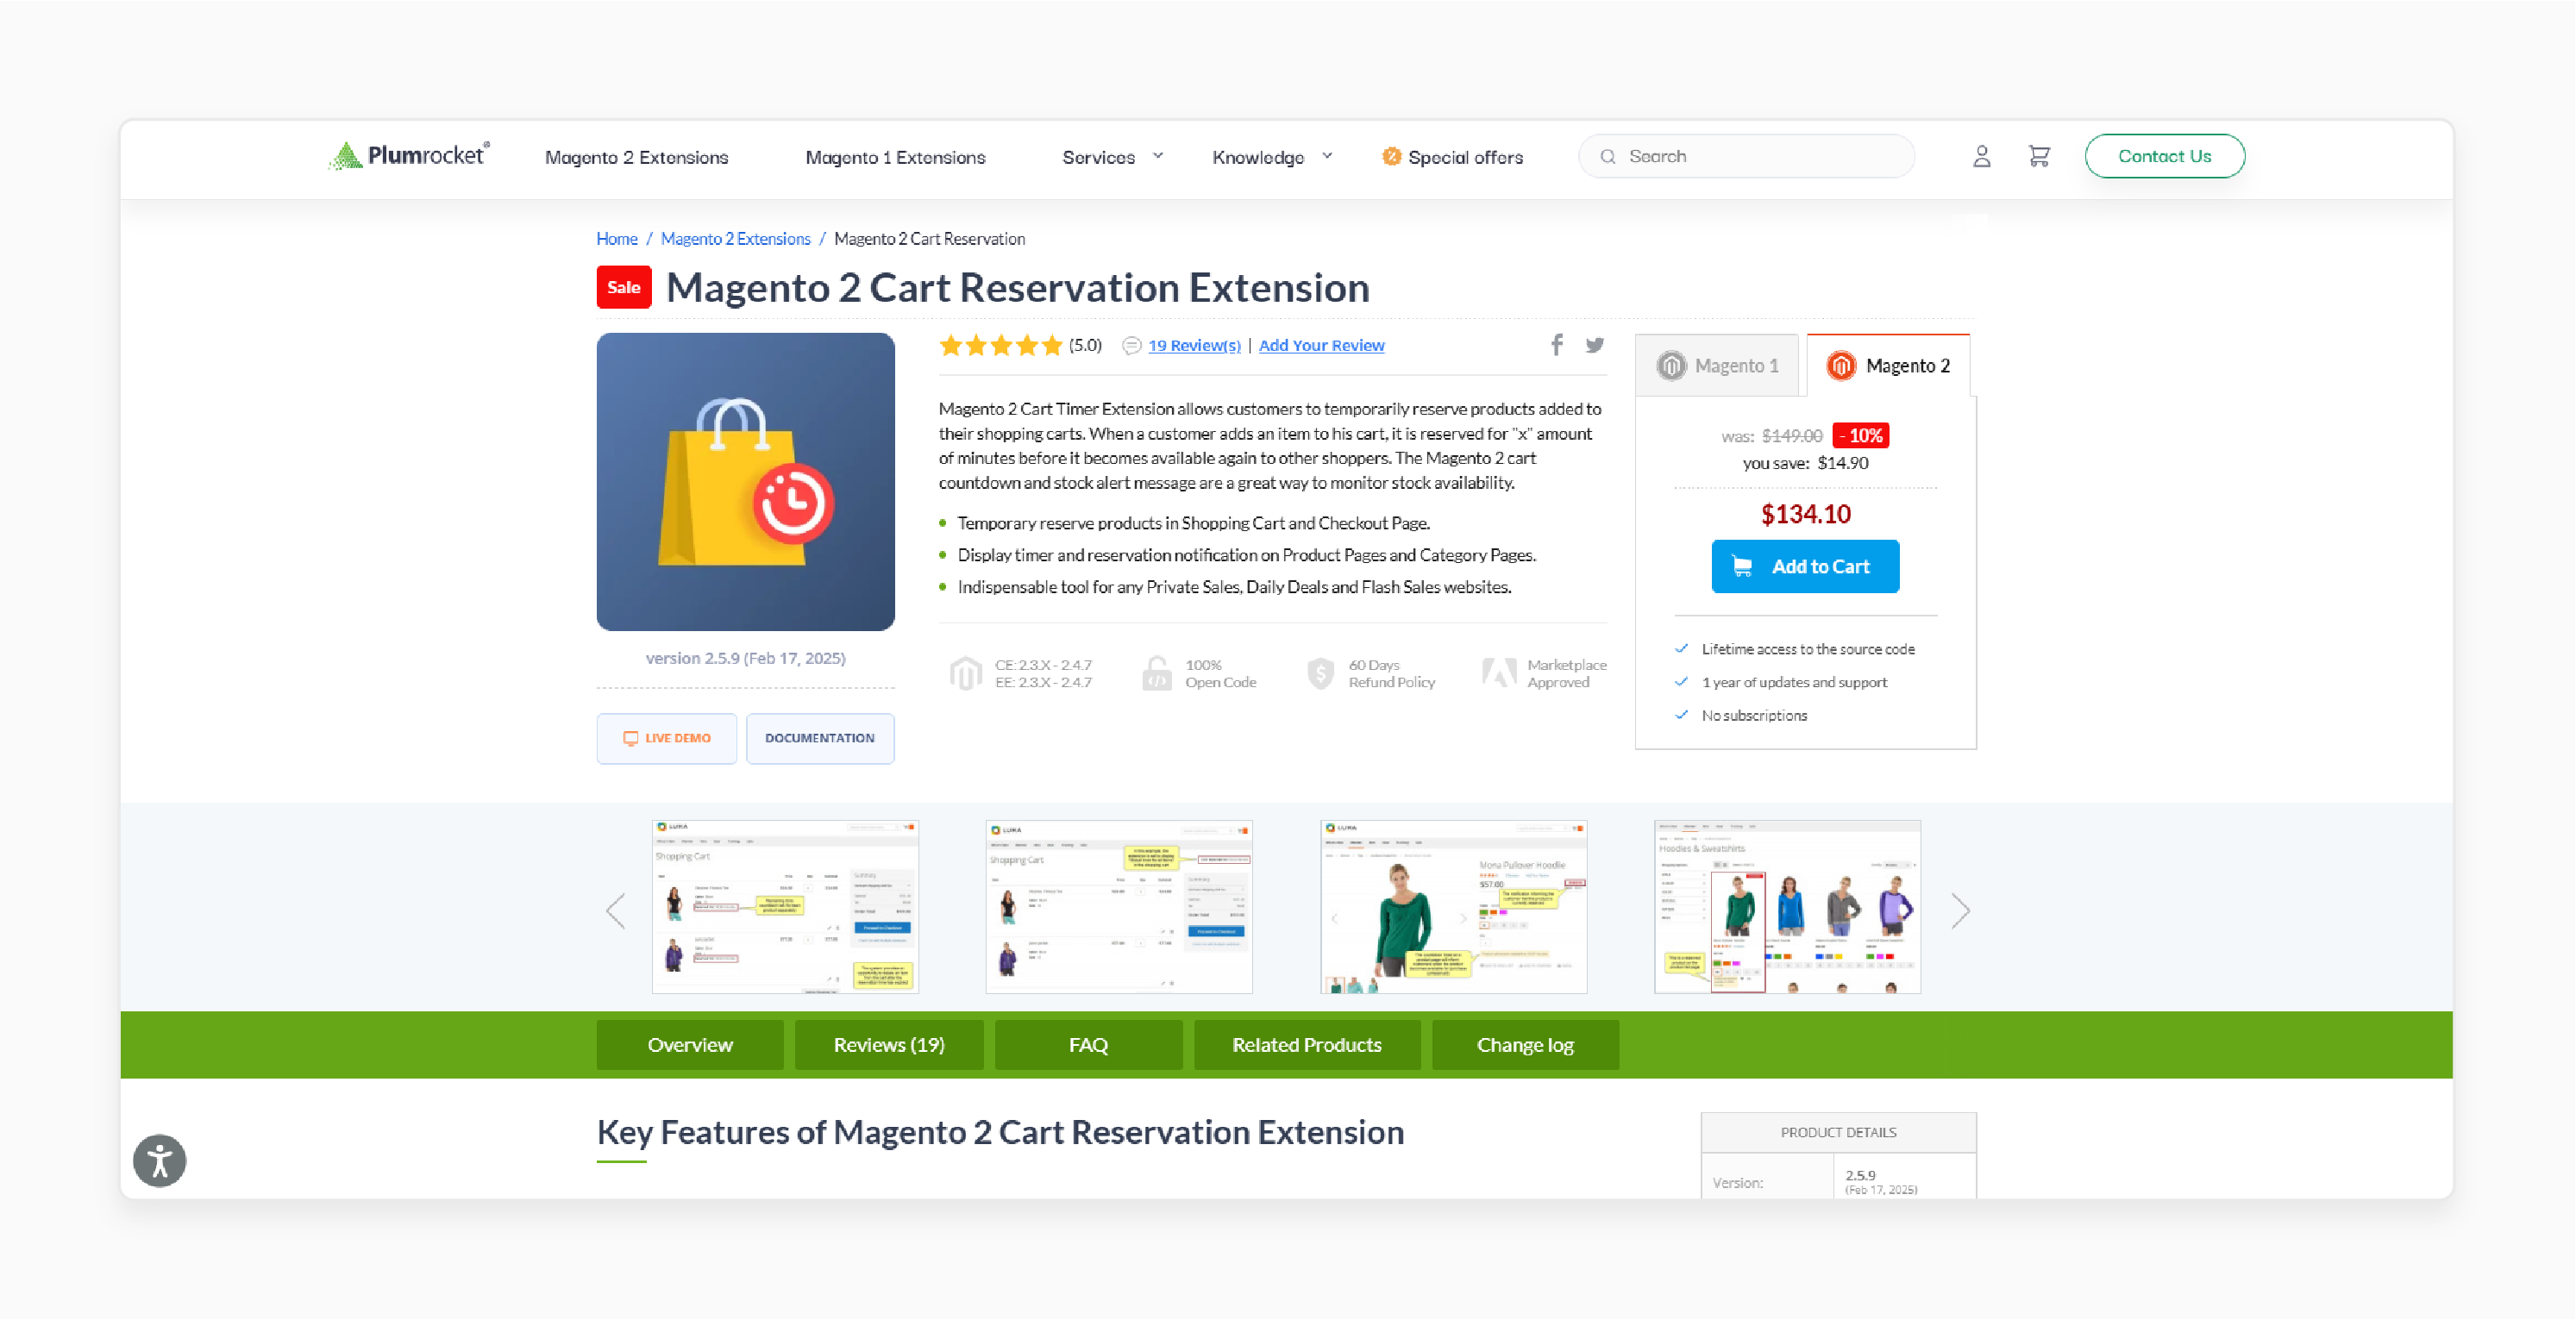Click version 2.5.9 (Feb 17, 2025) text

click(x=745, y=659)
